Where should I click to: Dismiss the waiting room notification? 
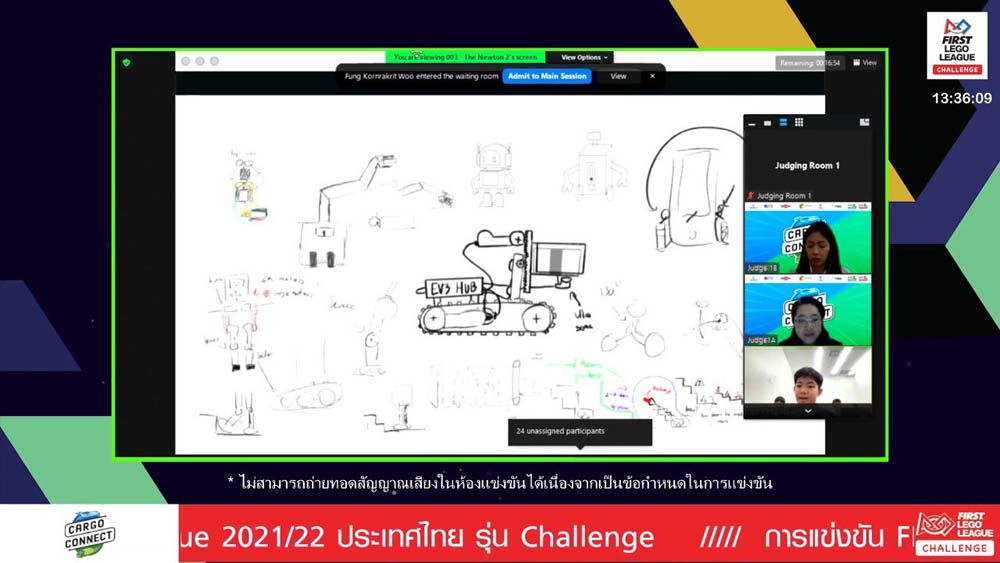(652, 76)
